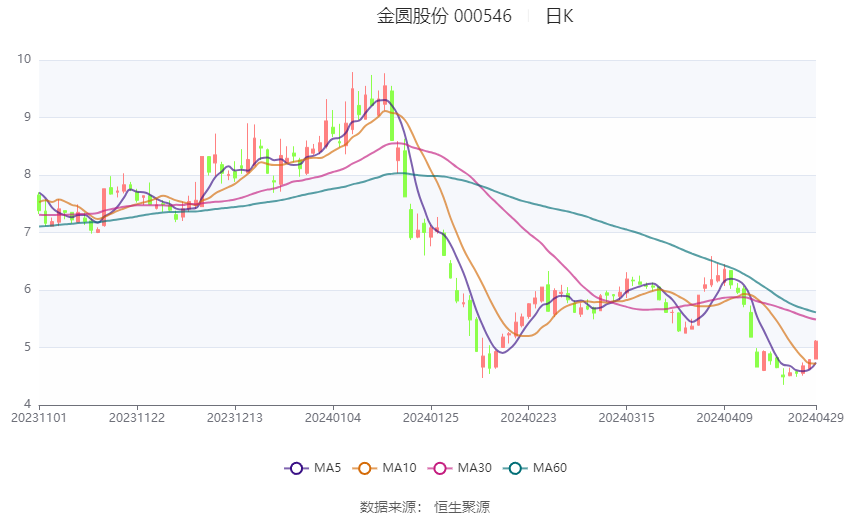
Task: Toggle the MA60 teal legend marker
Action: pos(516,468)
